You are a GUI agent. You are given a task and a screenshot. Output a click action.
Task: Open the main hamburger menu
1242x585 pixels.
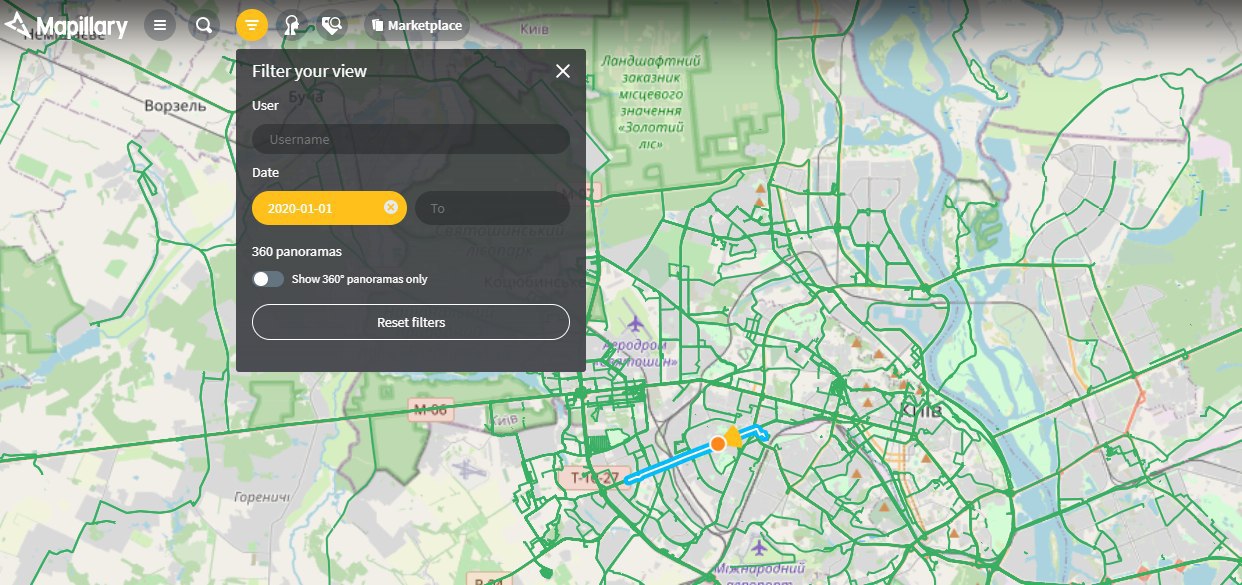160,25
